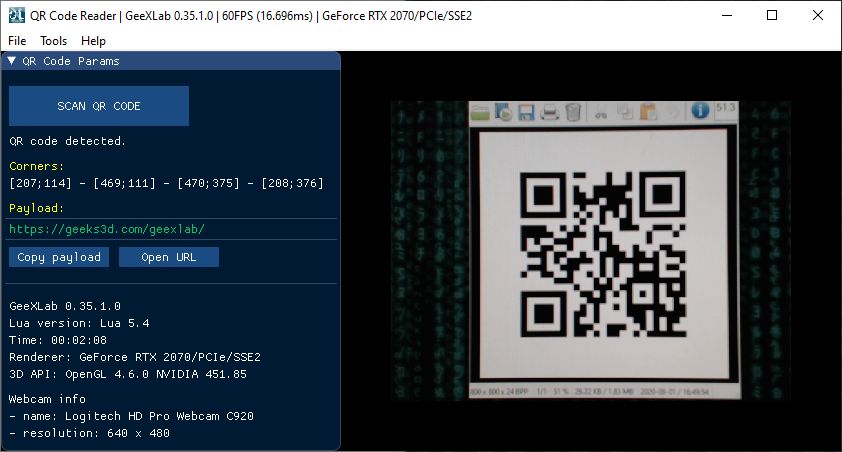Open the Help menu

[x=93, y=41]
